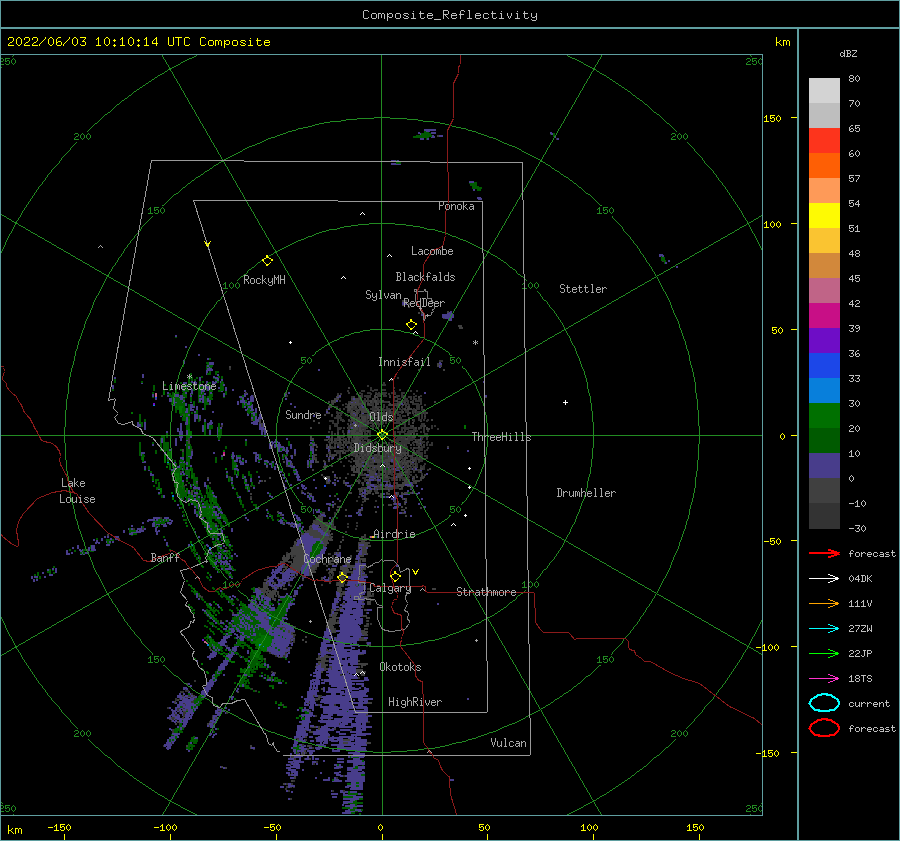This screenshot has height=841, width=900.
Task: Click the ThreeHills label
Action: point(501,437)
